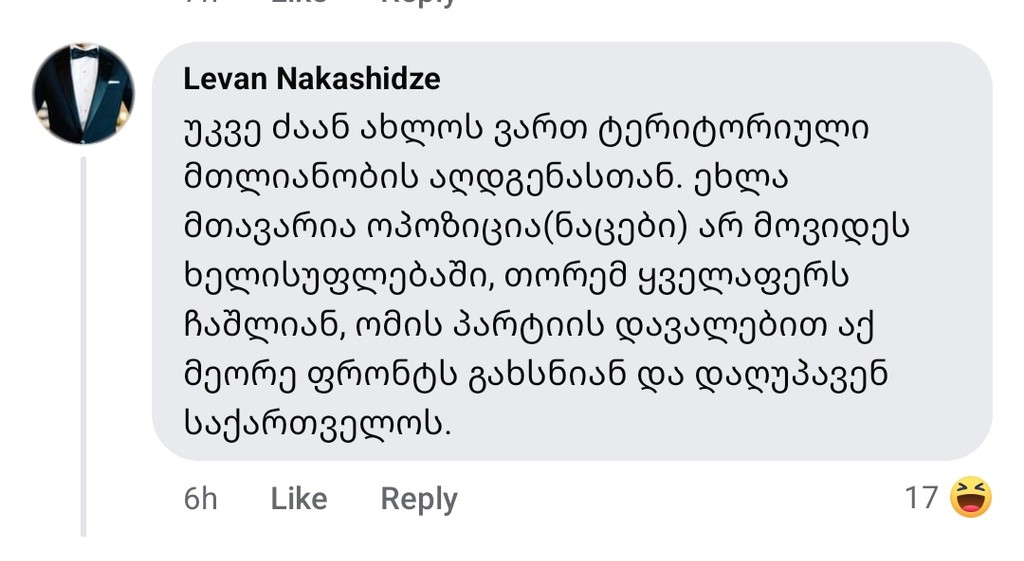The image size is (1024, 561).
Task: Like Levan Nakashidze's comment
Action: pos(299,498)
